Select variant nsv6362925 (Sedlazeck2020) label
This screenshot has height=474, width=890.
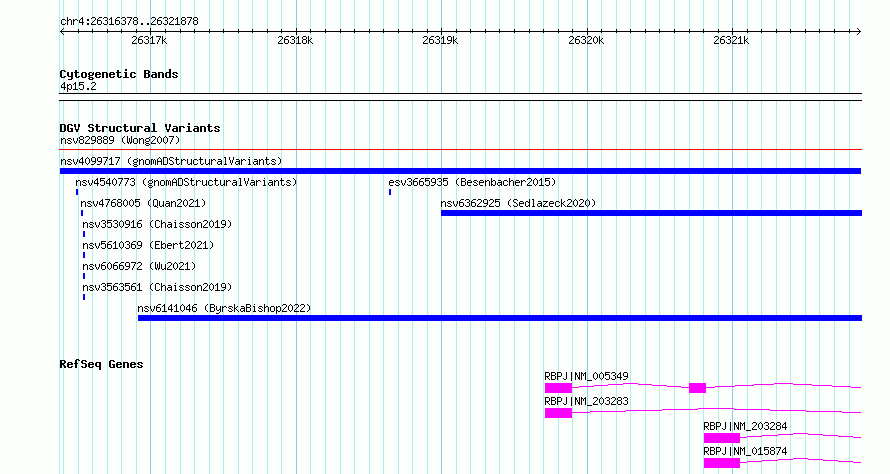pyautogui.click(x=518, y=203)
